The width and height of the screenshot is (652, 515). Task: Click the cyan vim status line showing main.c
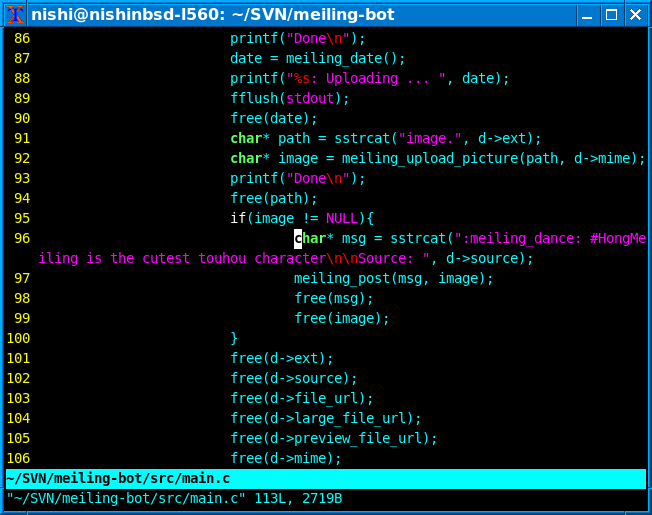click(x=325, y=478)
